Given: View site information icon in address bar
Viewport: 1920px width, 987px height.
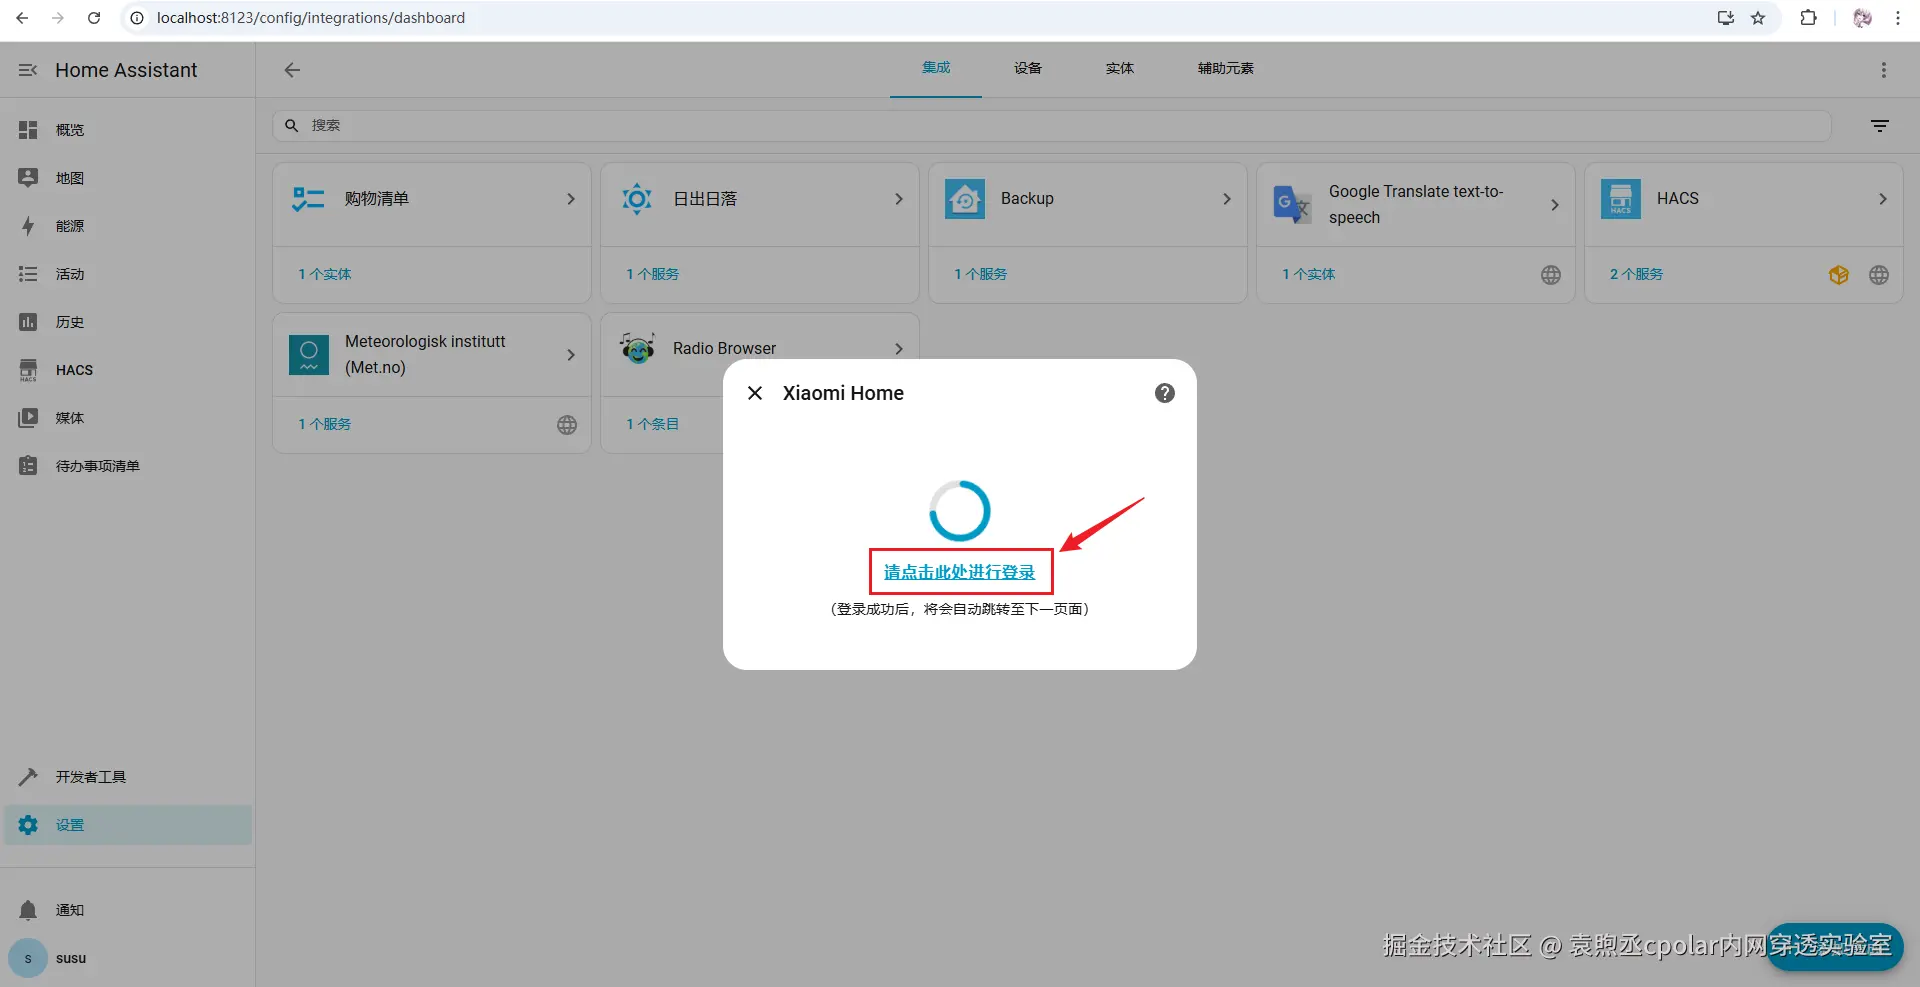Looking at the screenshot, I should pos(137,18).
